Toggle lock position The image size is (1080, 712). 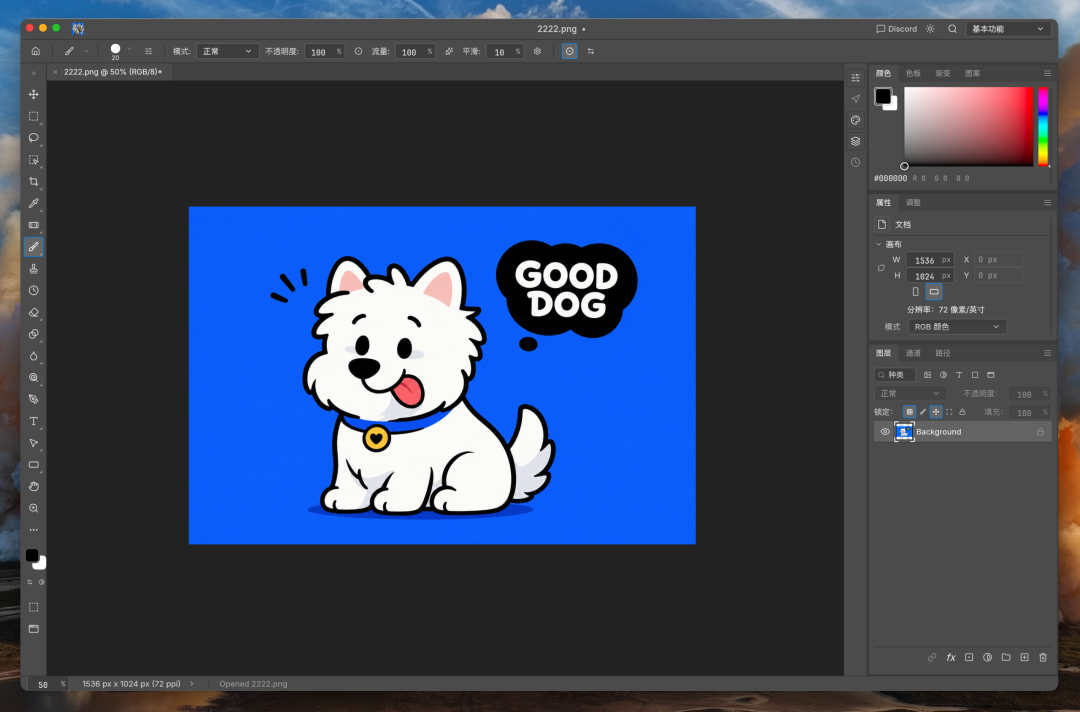point(936,412)
